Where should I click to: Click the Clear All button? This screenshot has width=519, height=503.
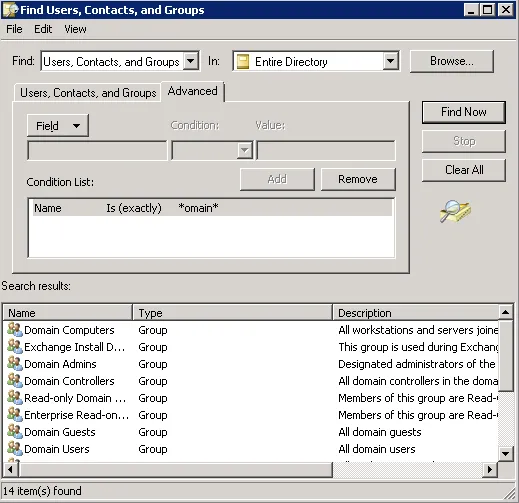(x=464, y=170)
